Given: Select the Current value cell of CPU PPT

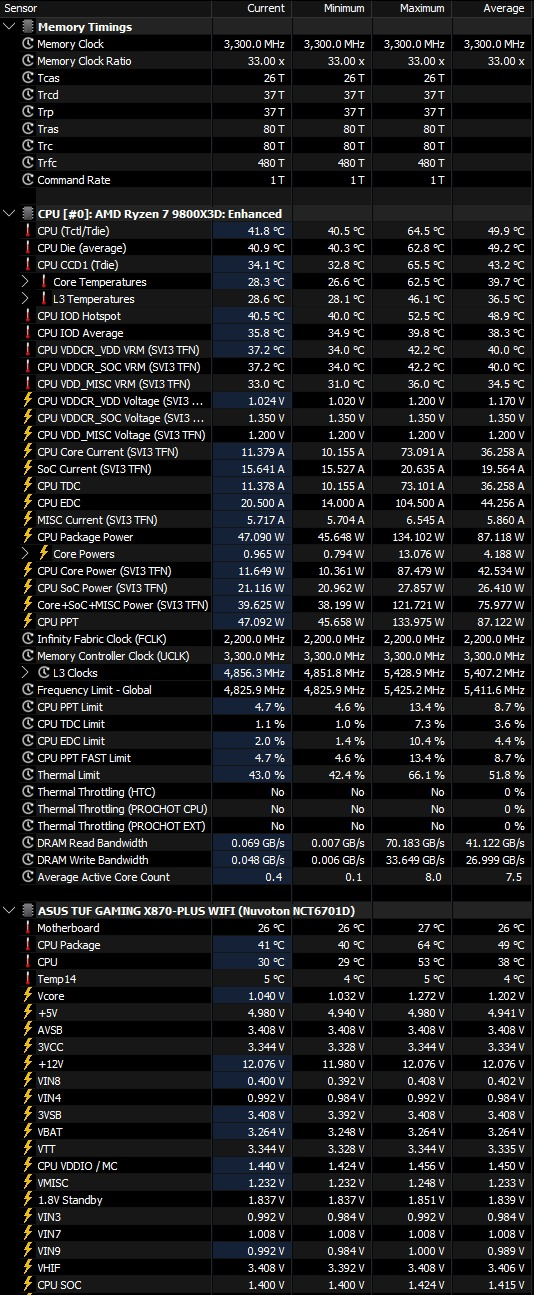Looking at the screenshot, I should tap(252, 622).
